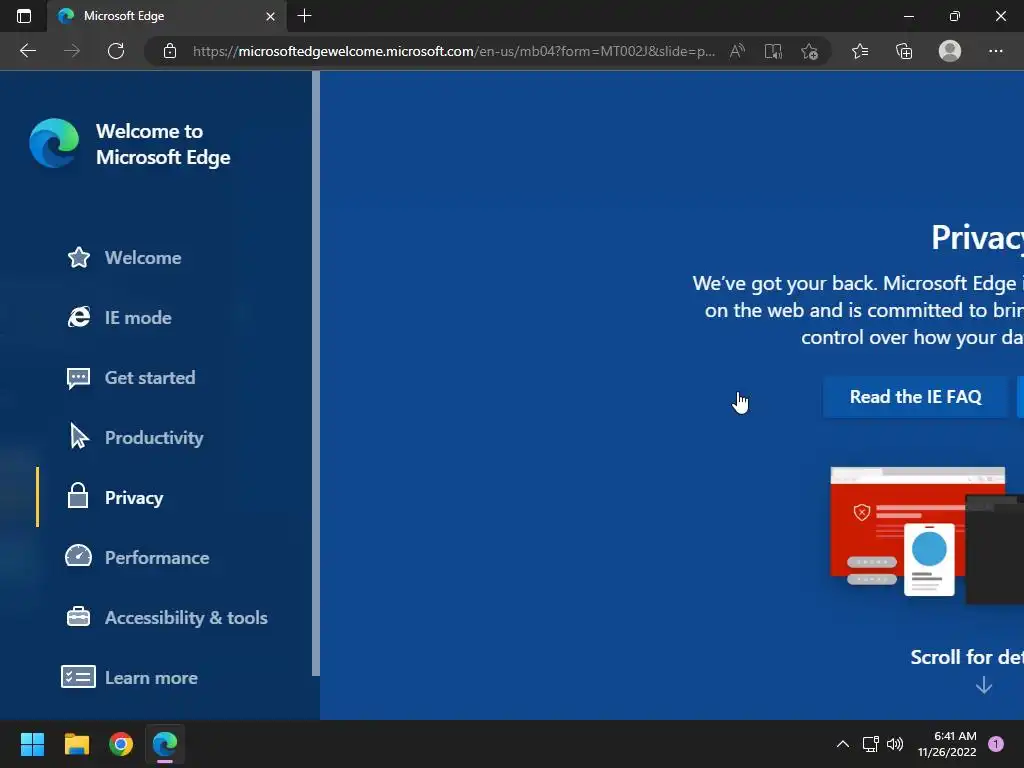
Task: Select the Get started chat icon
Action: [78, 378]
